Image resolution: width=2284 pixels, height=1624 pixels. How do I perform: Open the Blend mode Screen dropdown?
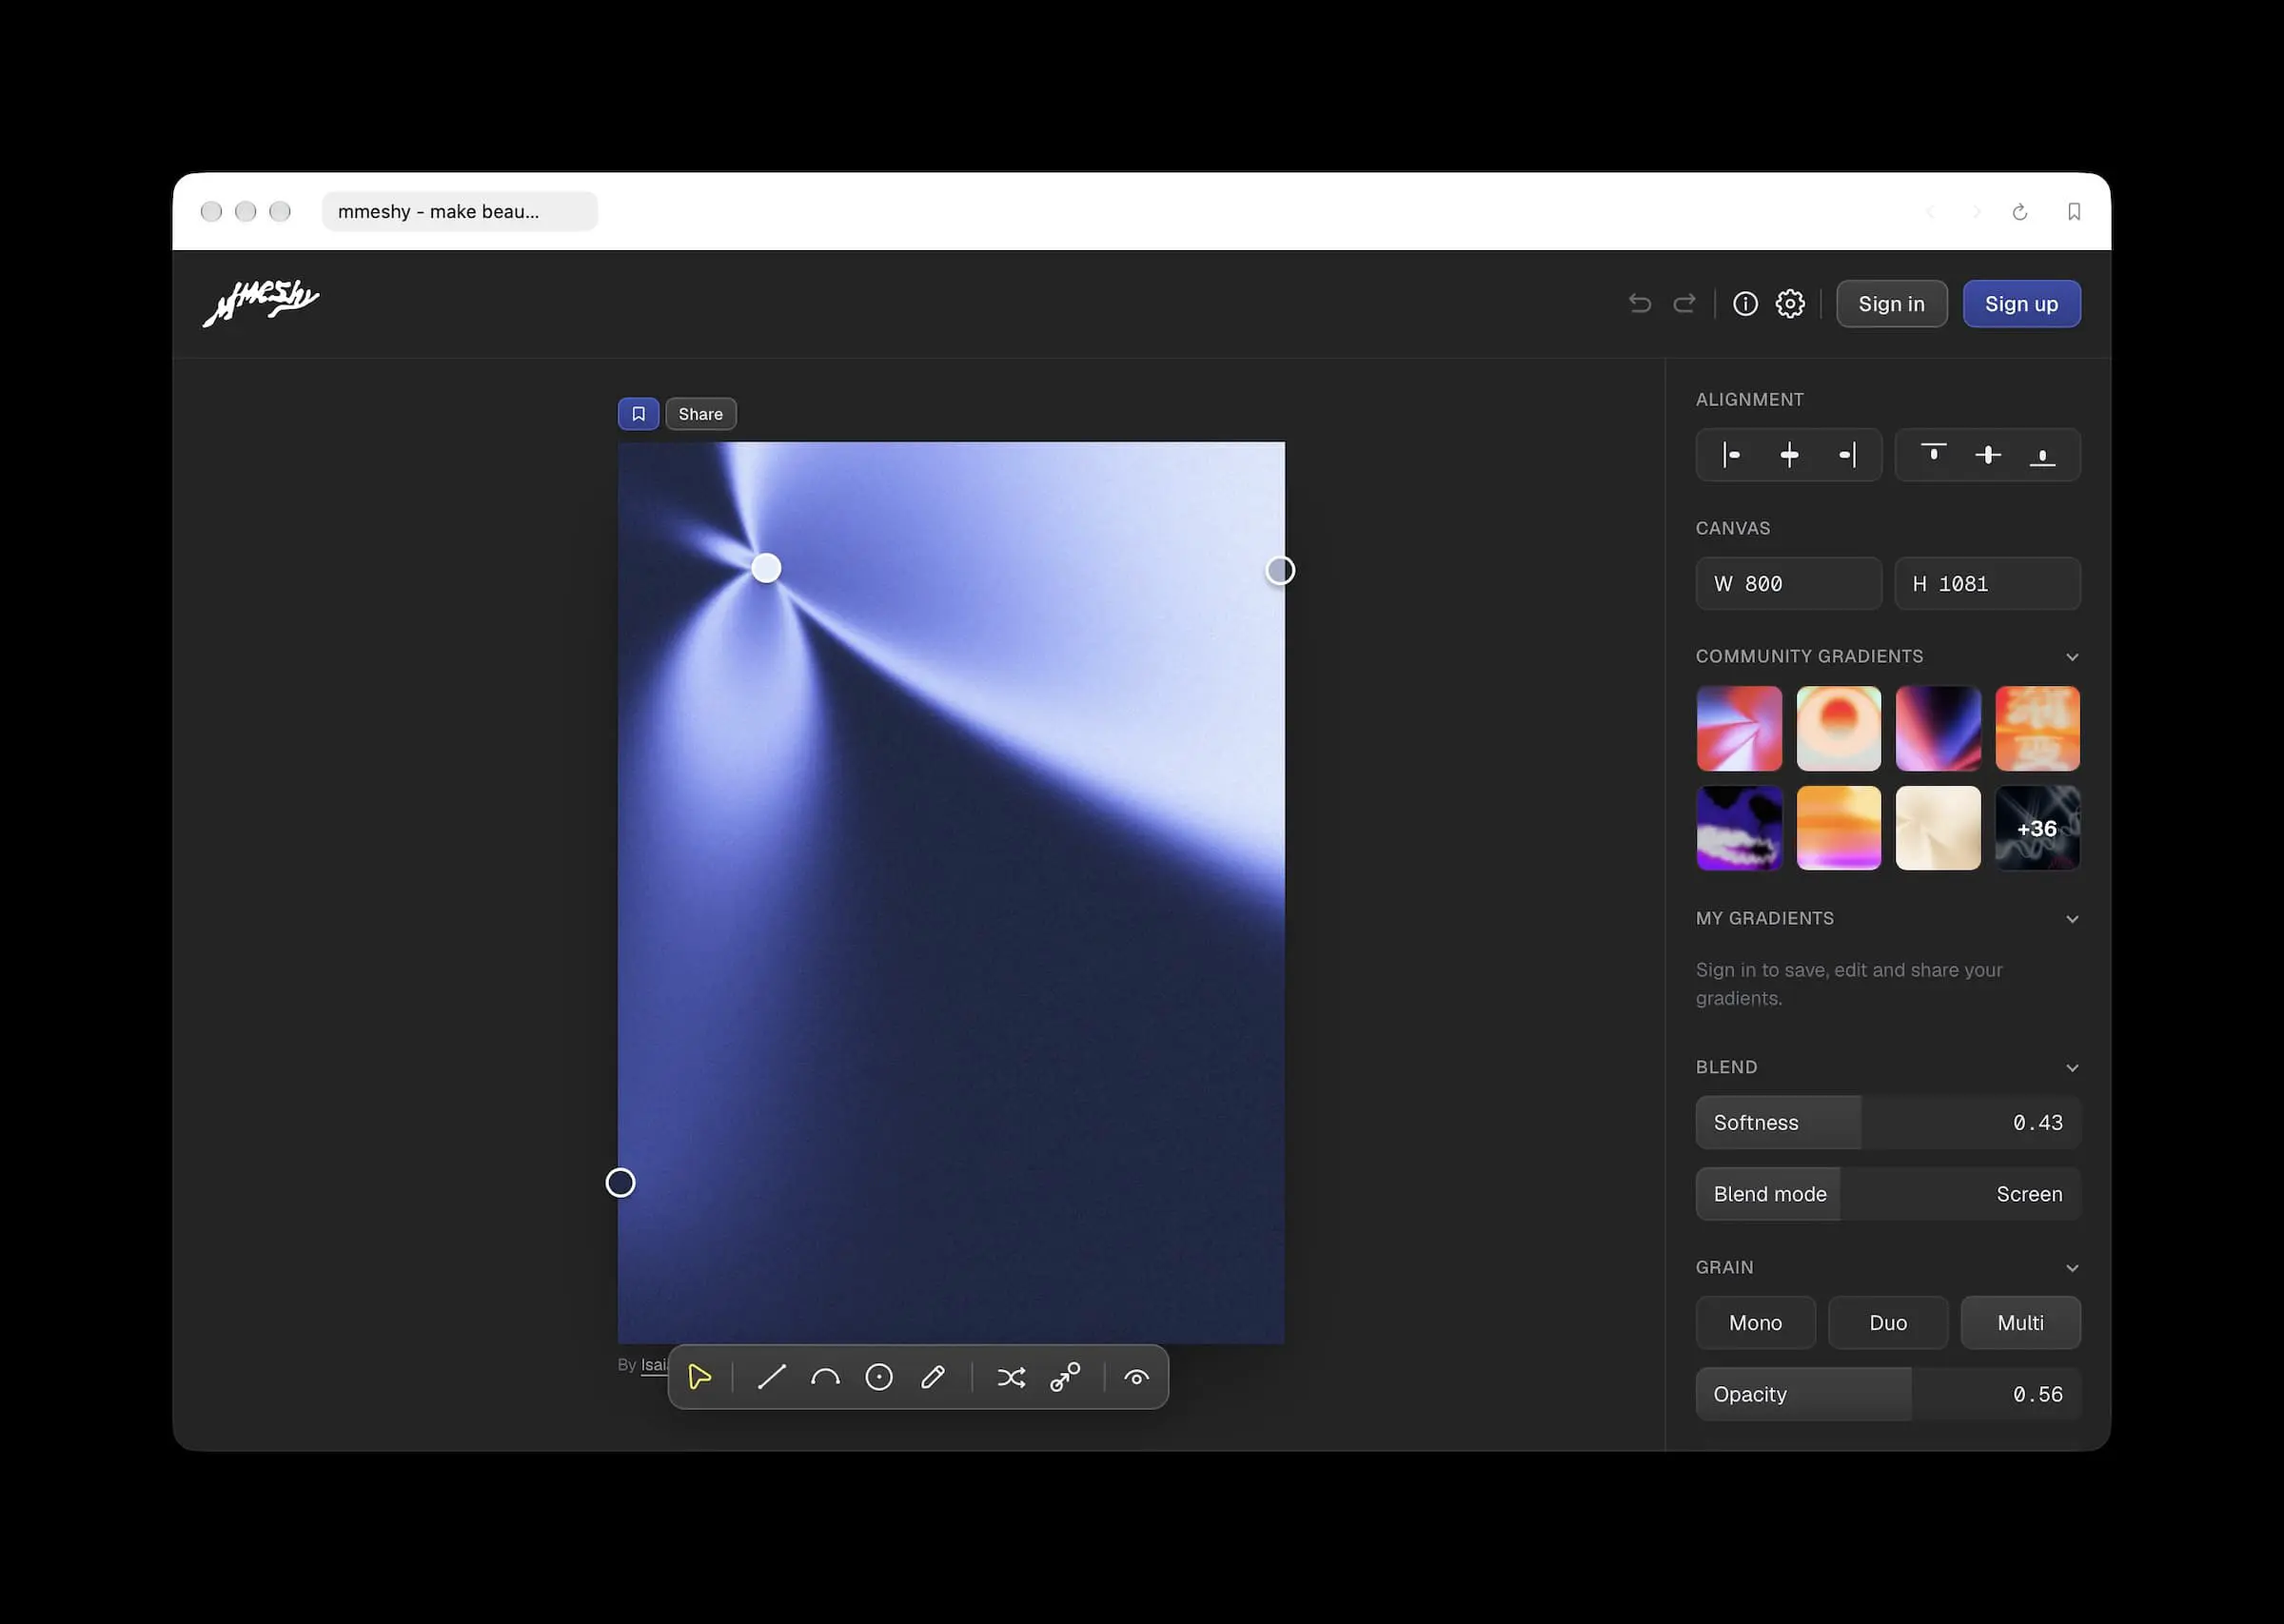point(1888,1194)
